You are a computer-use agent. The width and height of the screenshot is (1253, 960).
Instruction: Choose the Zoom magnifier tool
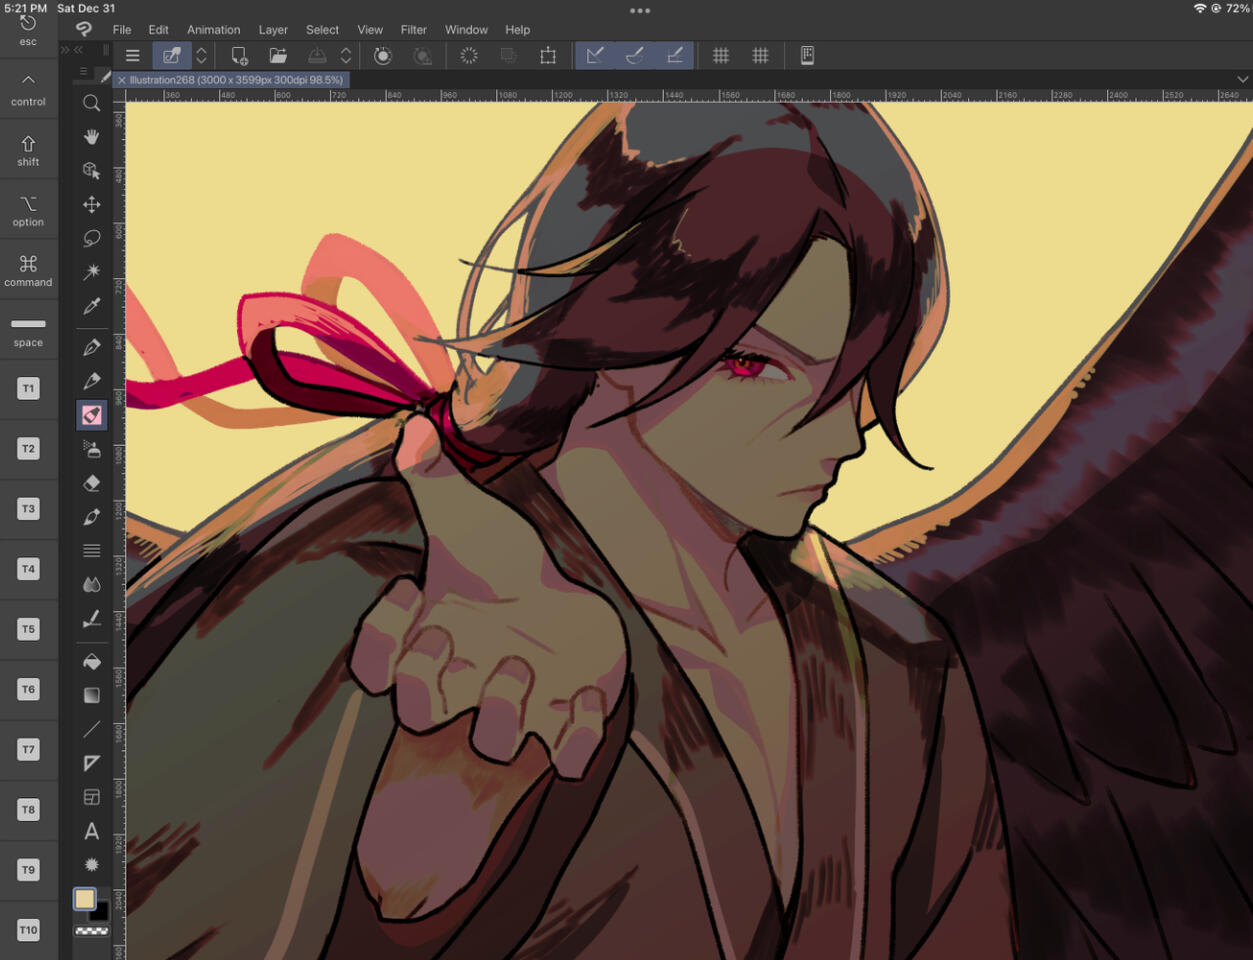pos(91,103)
